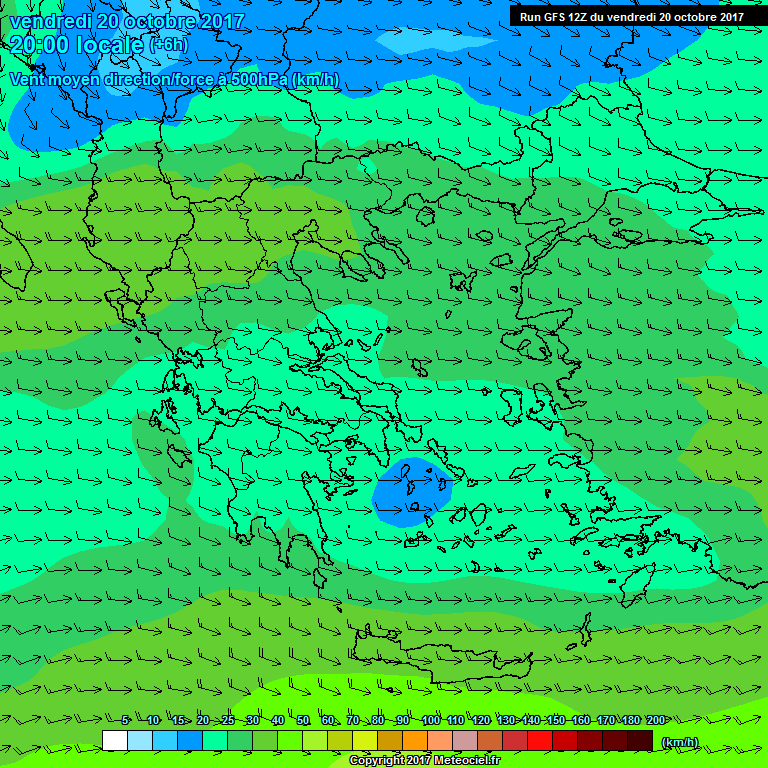
Task: Select the orange 100 km/h legend swatch
Action: pyautogui.click(x=415, y=740)
